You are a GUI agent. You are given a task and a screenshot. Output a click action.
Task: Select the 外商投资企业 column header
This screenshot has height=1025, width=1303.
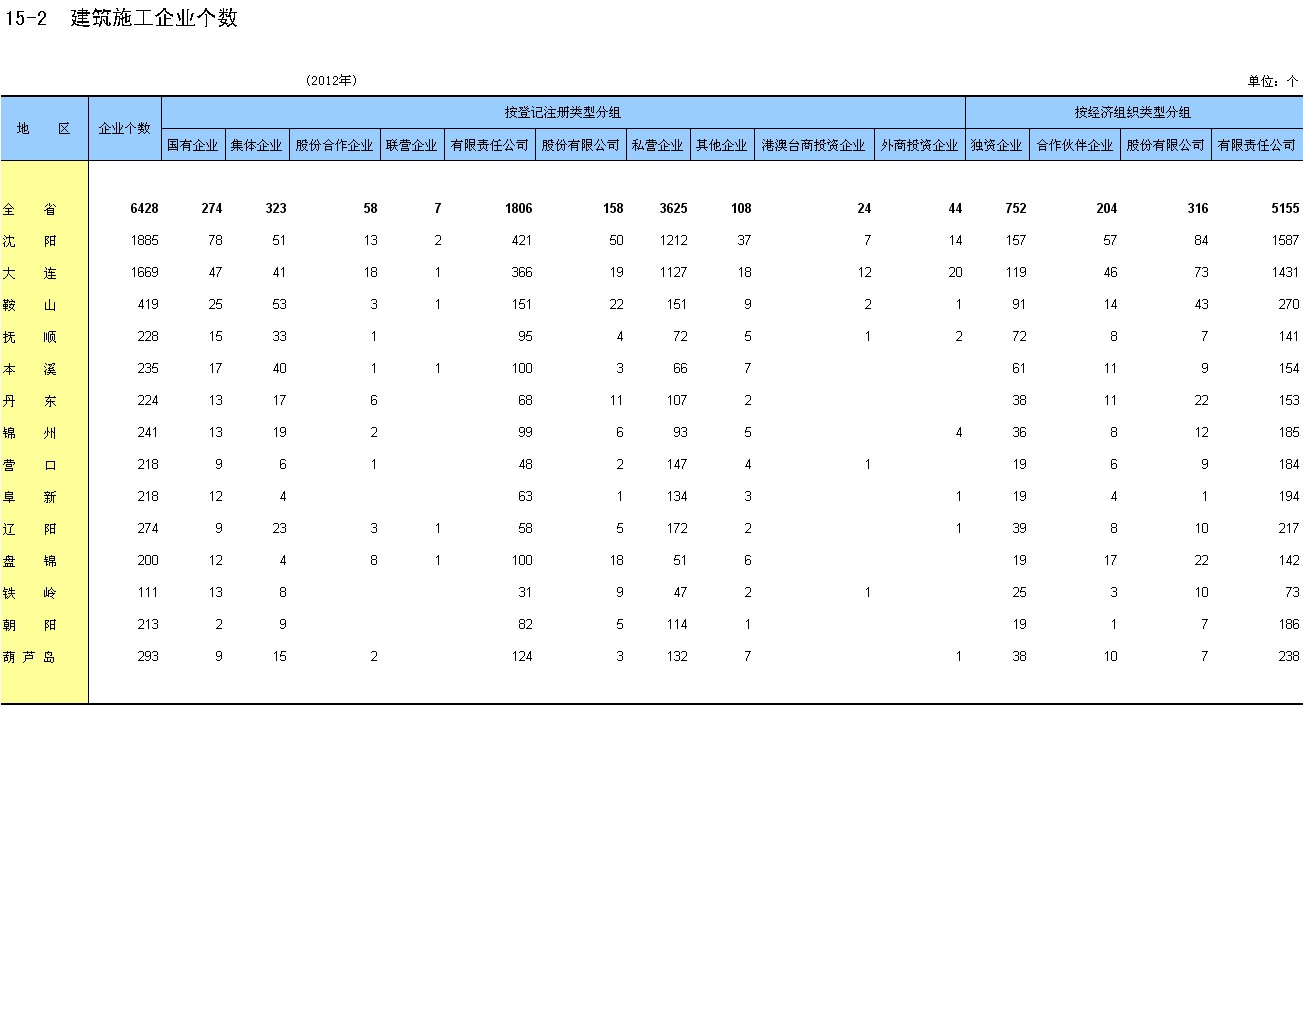point(920,145)
